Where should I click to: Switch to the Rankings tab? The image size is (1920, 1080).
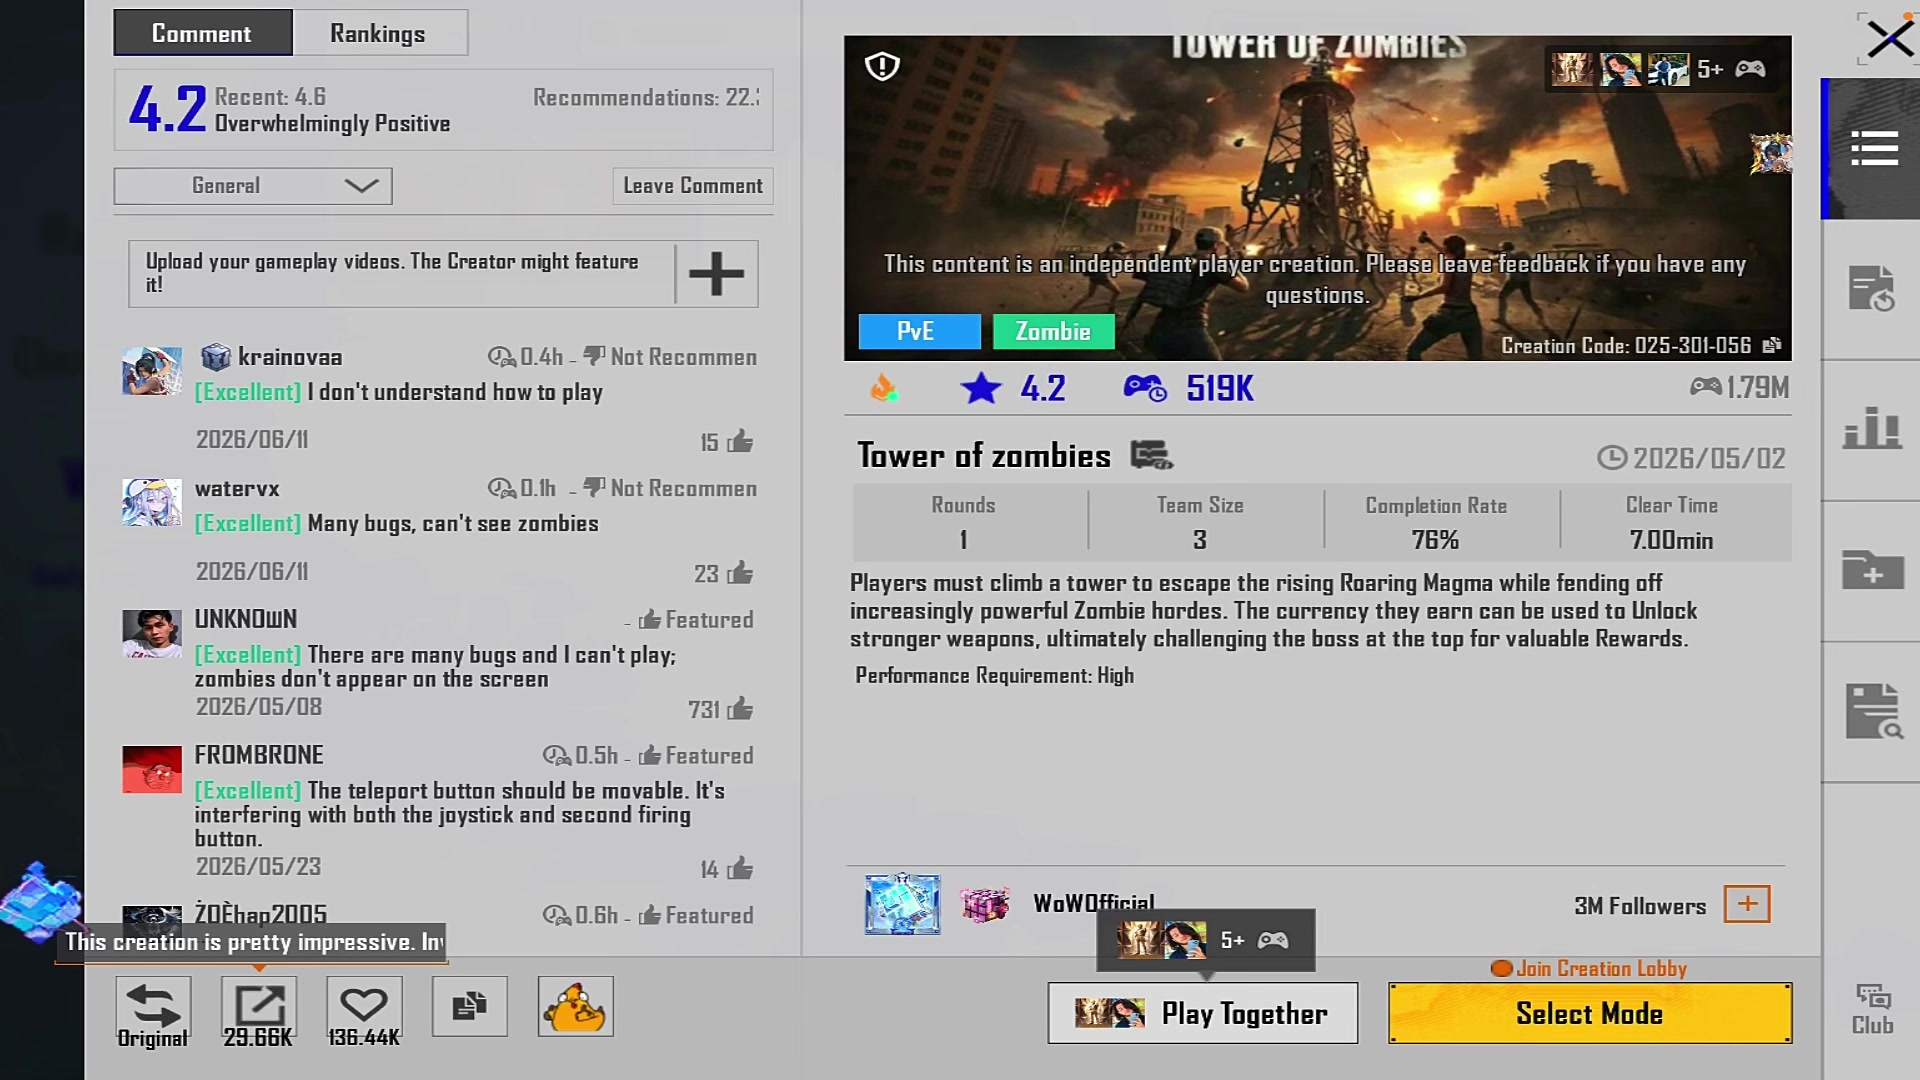[378, 33]
